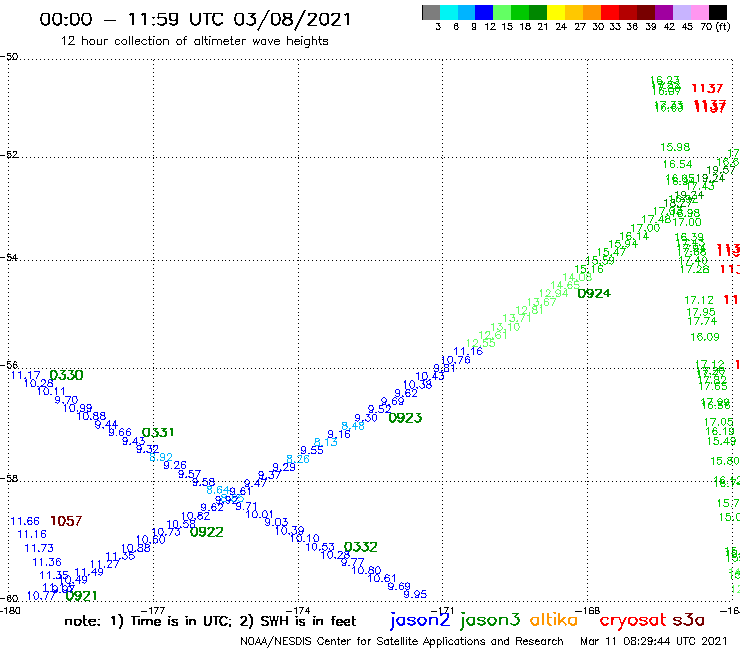Screen dimensions: 740x650
Task: Click the -180 longitude axis label
Action: click(10, 610)
